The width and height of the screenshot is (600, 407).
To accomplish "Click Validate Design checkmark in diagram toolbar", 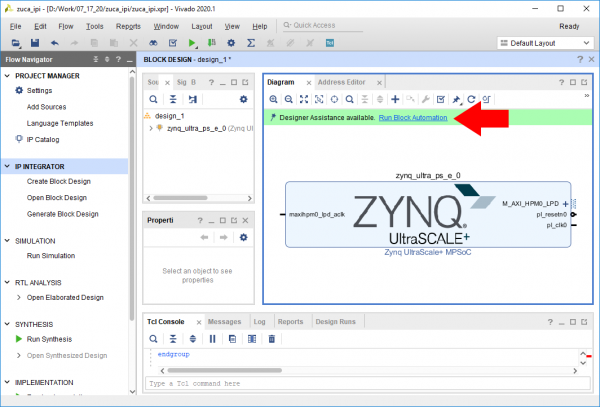I will 441,100.
